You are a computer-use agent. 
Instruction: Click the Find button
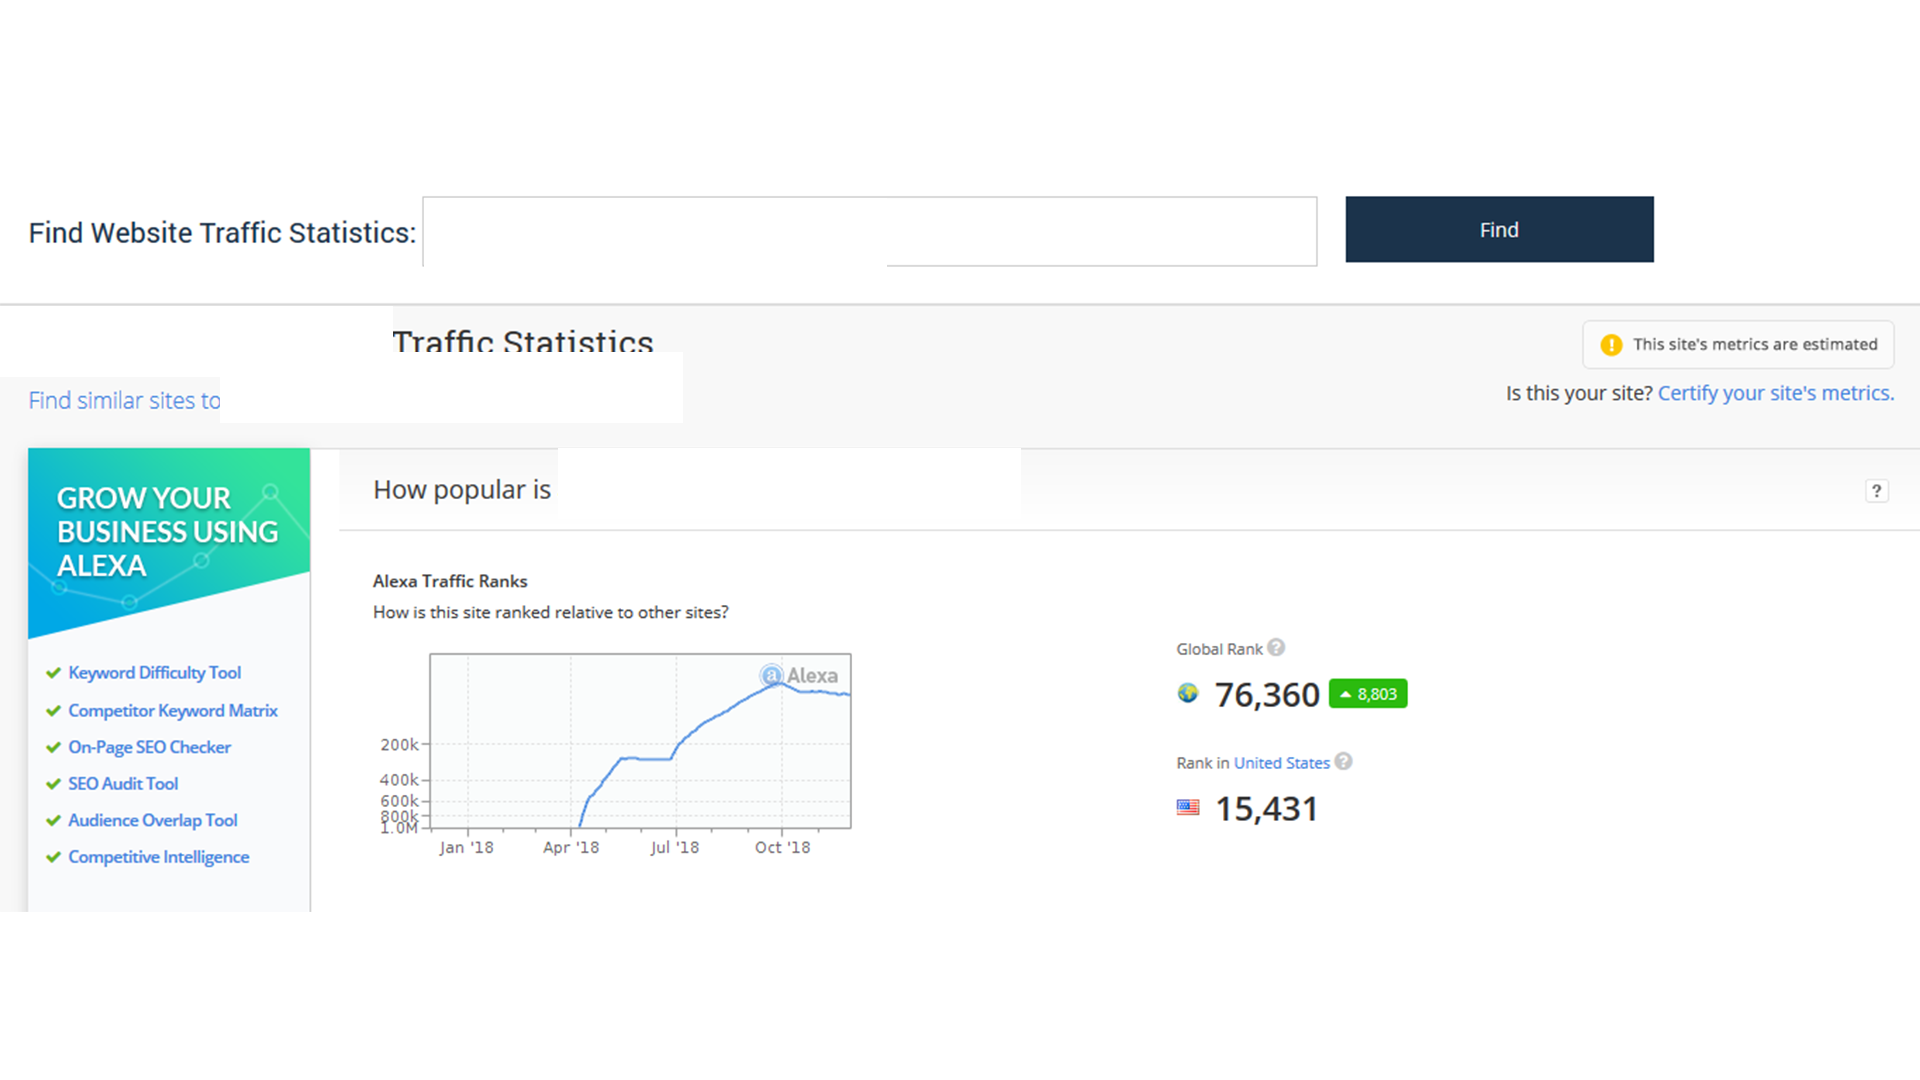(x=1498, y=229)
